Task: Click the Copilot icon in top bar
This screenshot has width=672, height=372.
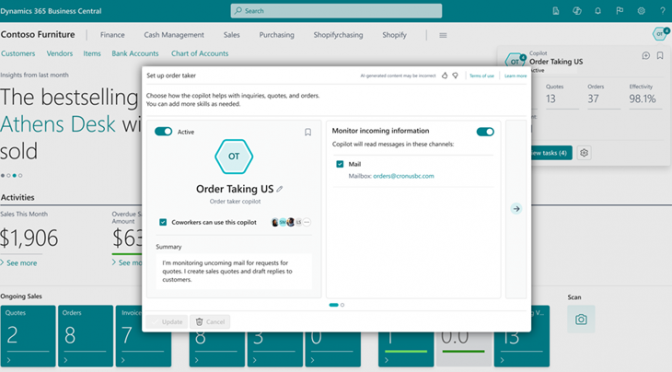Action: point(577,11)
